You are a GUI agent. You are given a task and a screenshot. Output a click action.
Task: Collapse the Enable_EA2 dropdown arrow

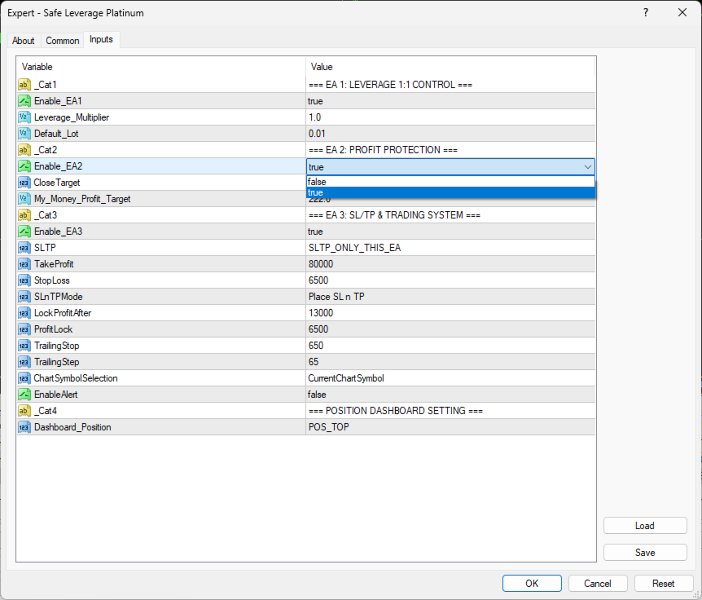coord(587,167)
